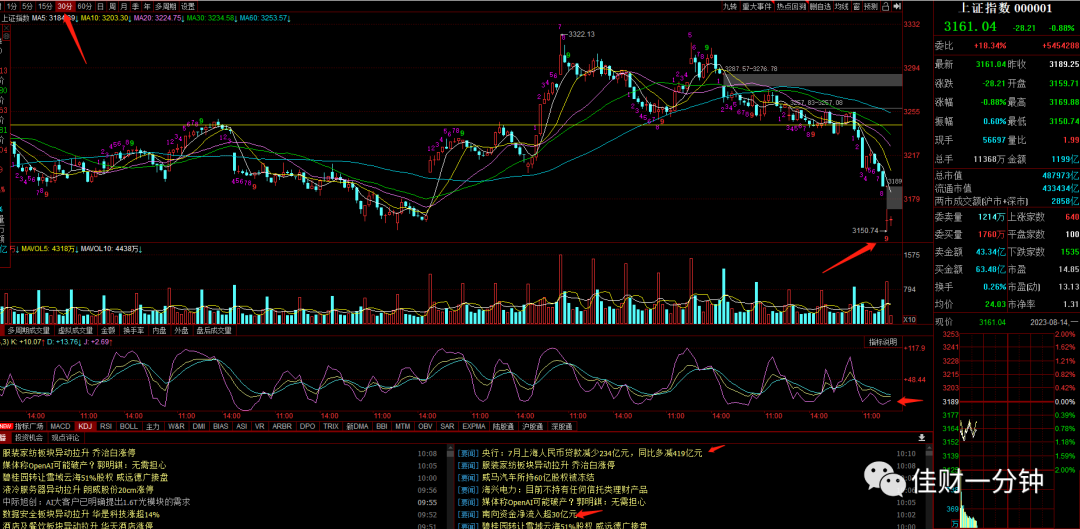Switch chart to 15分 period

[45, 6]
